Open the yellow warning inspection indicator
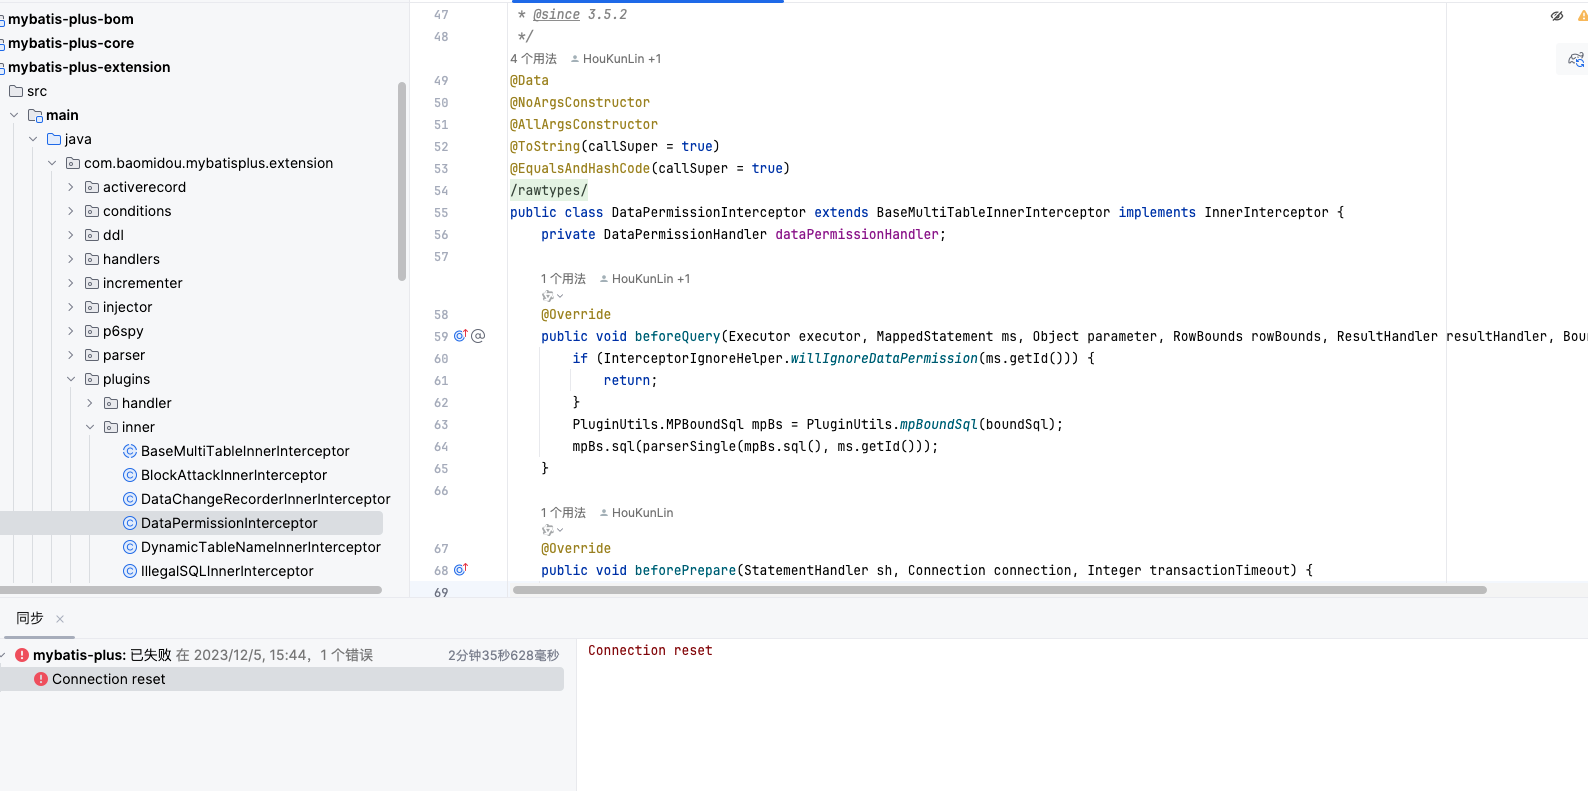 [x=1583, y=16]
